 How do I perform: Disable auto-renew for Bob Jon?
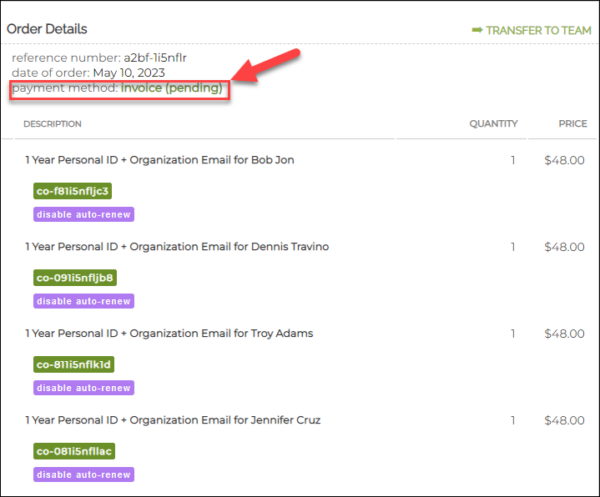click(84, 214)
